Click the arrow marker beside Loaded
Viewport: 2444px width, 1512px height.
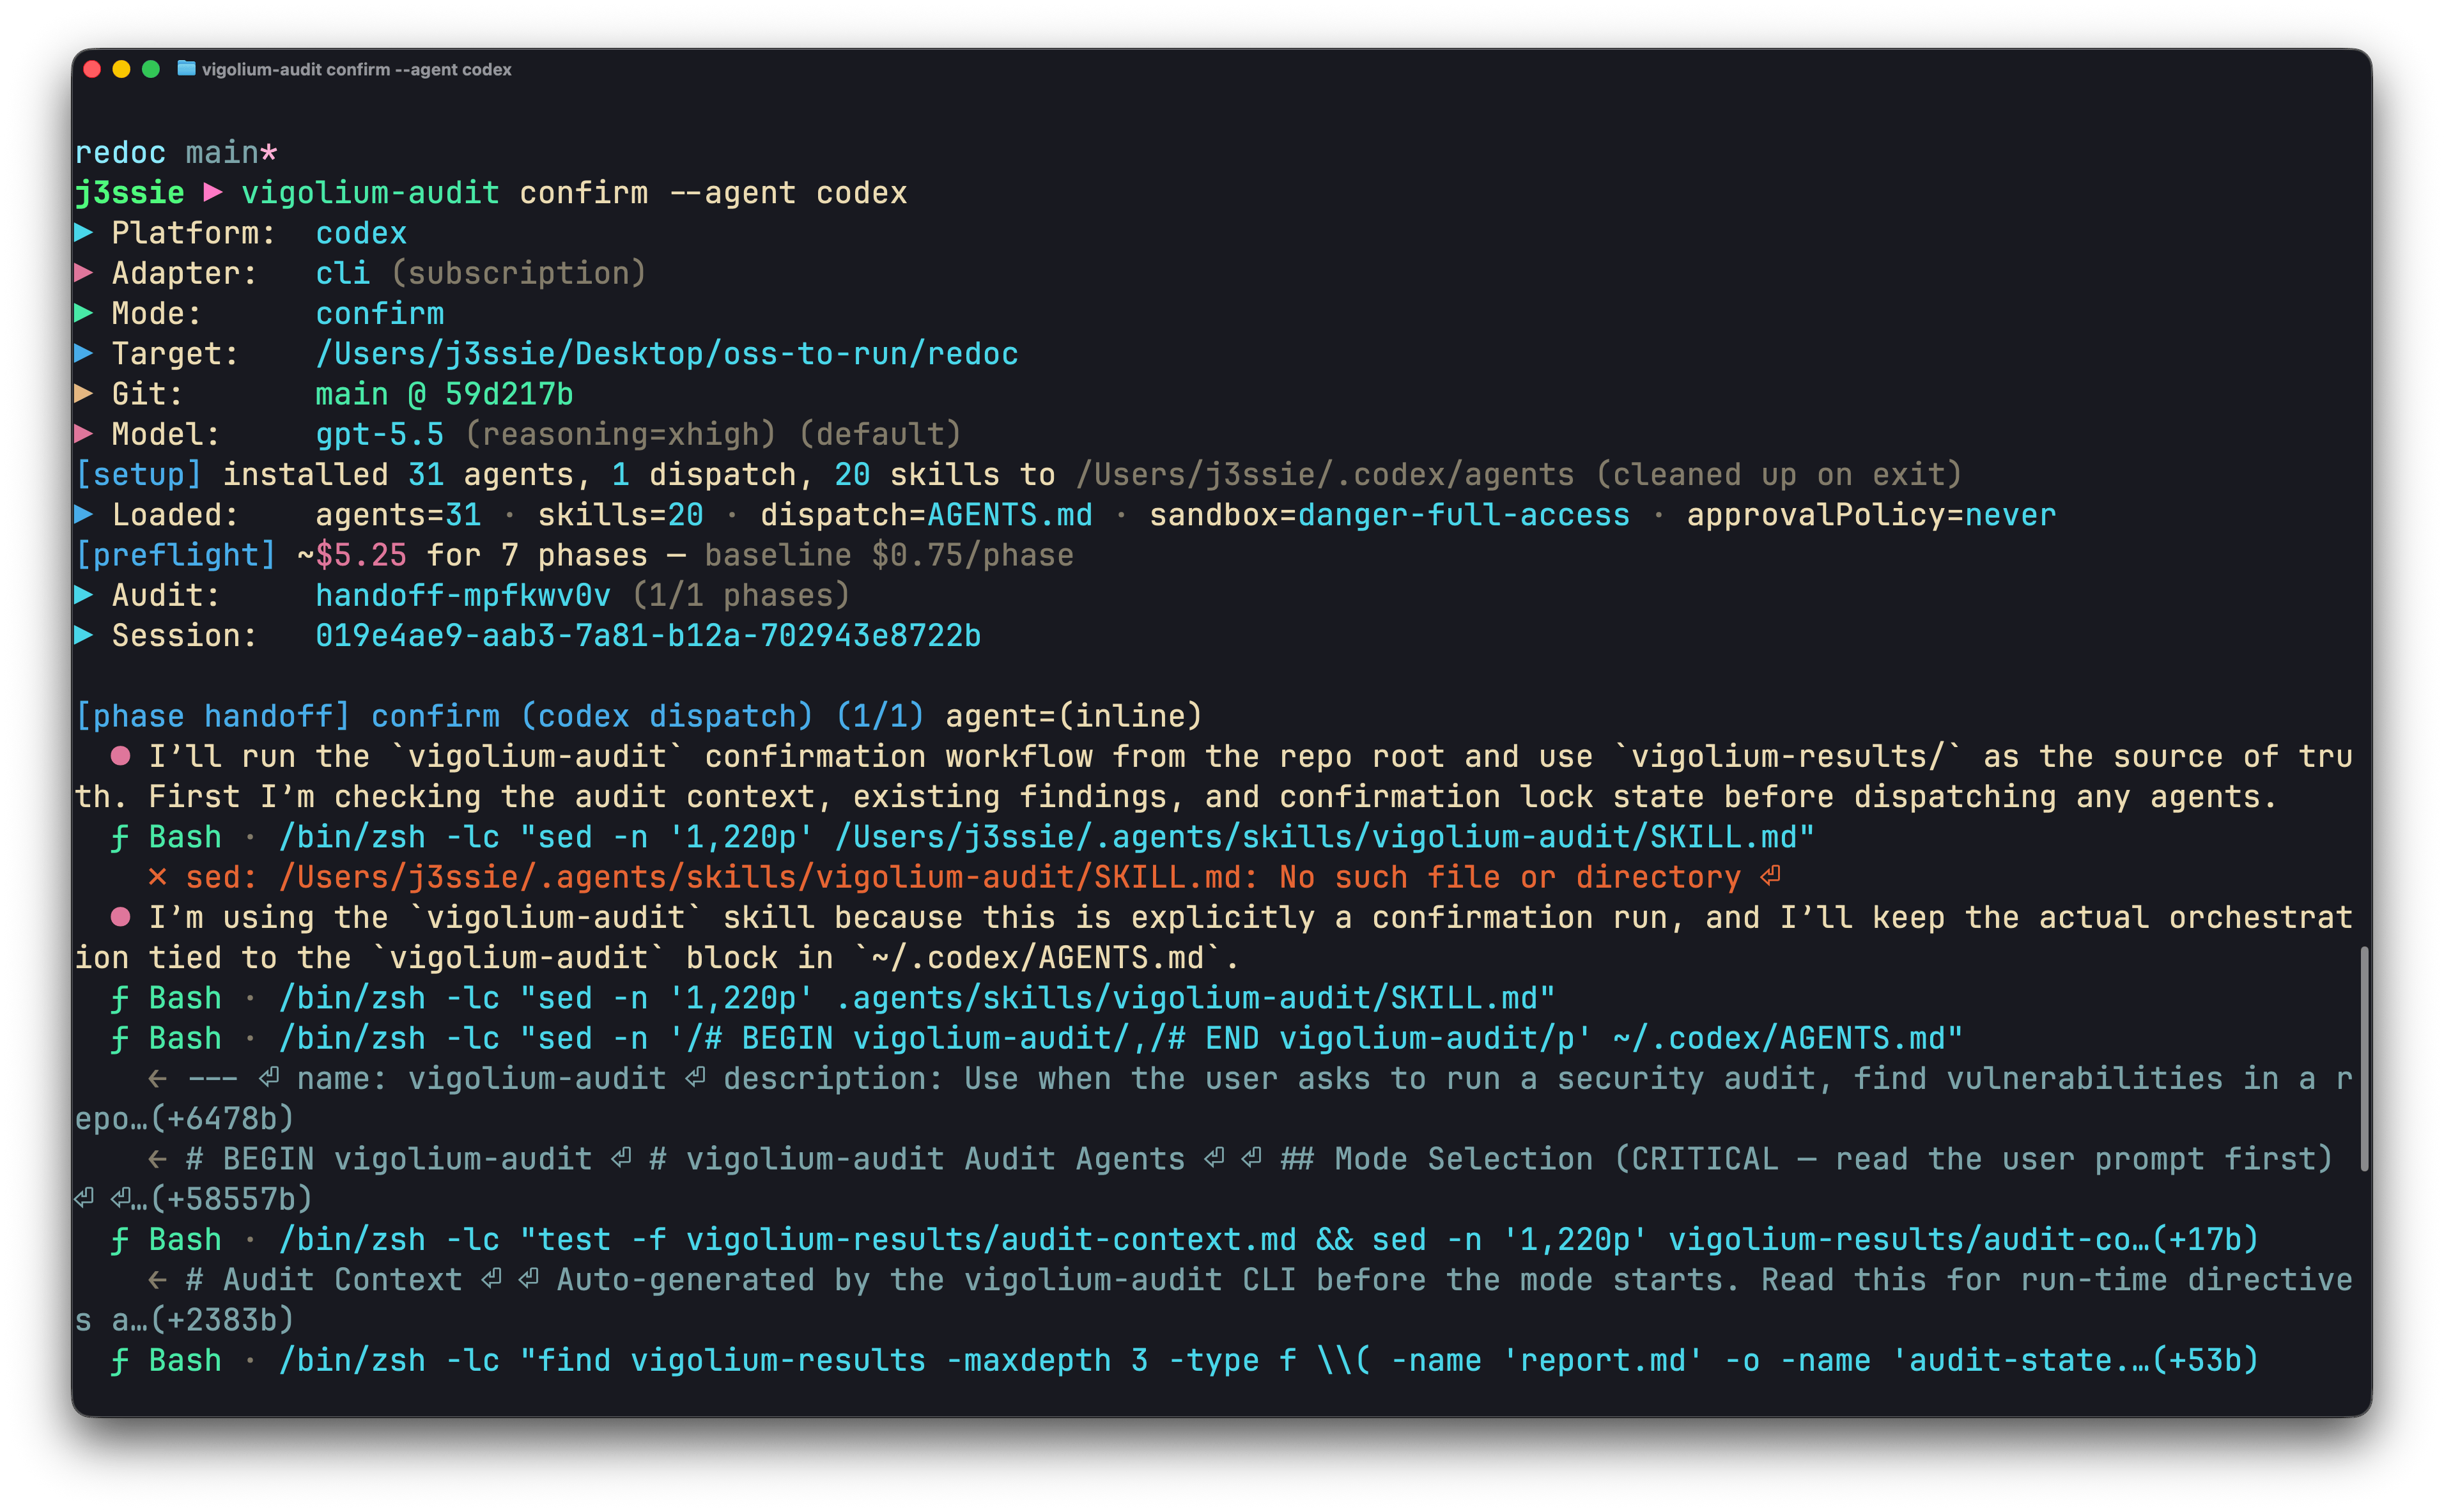(x=84, y=514)
